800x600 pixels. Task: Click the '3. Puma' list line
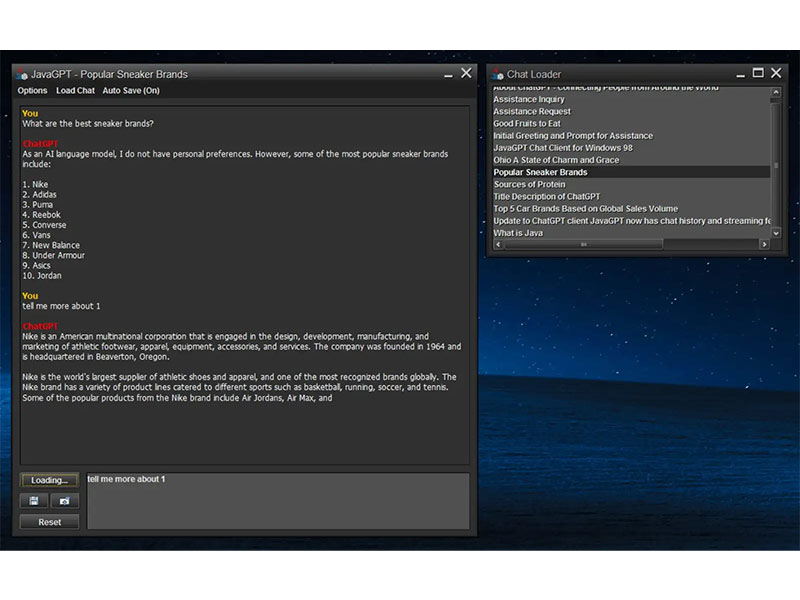pos(37,205)
